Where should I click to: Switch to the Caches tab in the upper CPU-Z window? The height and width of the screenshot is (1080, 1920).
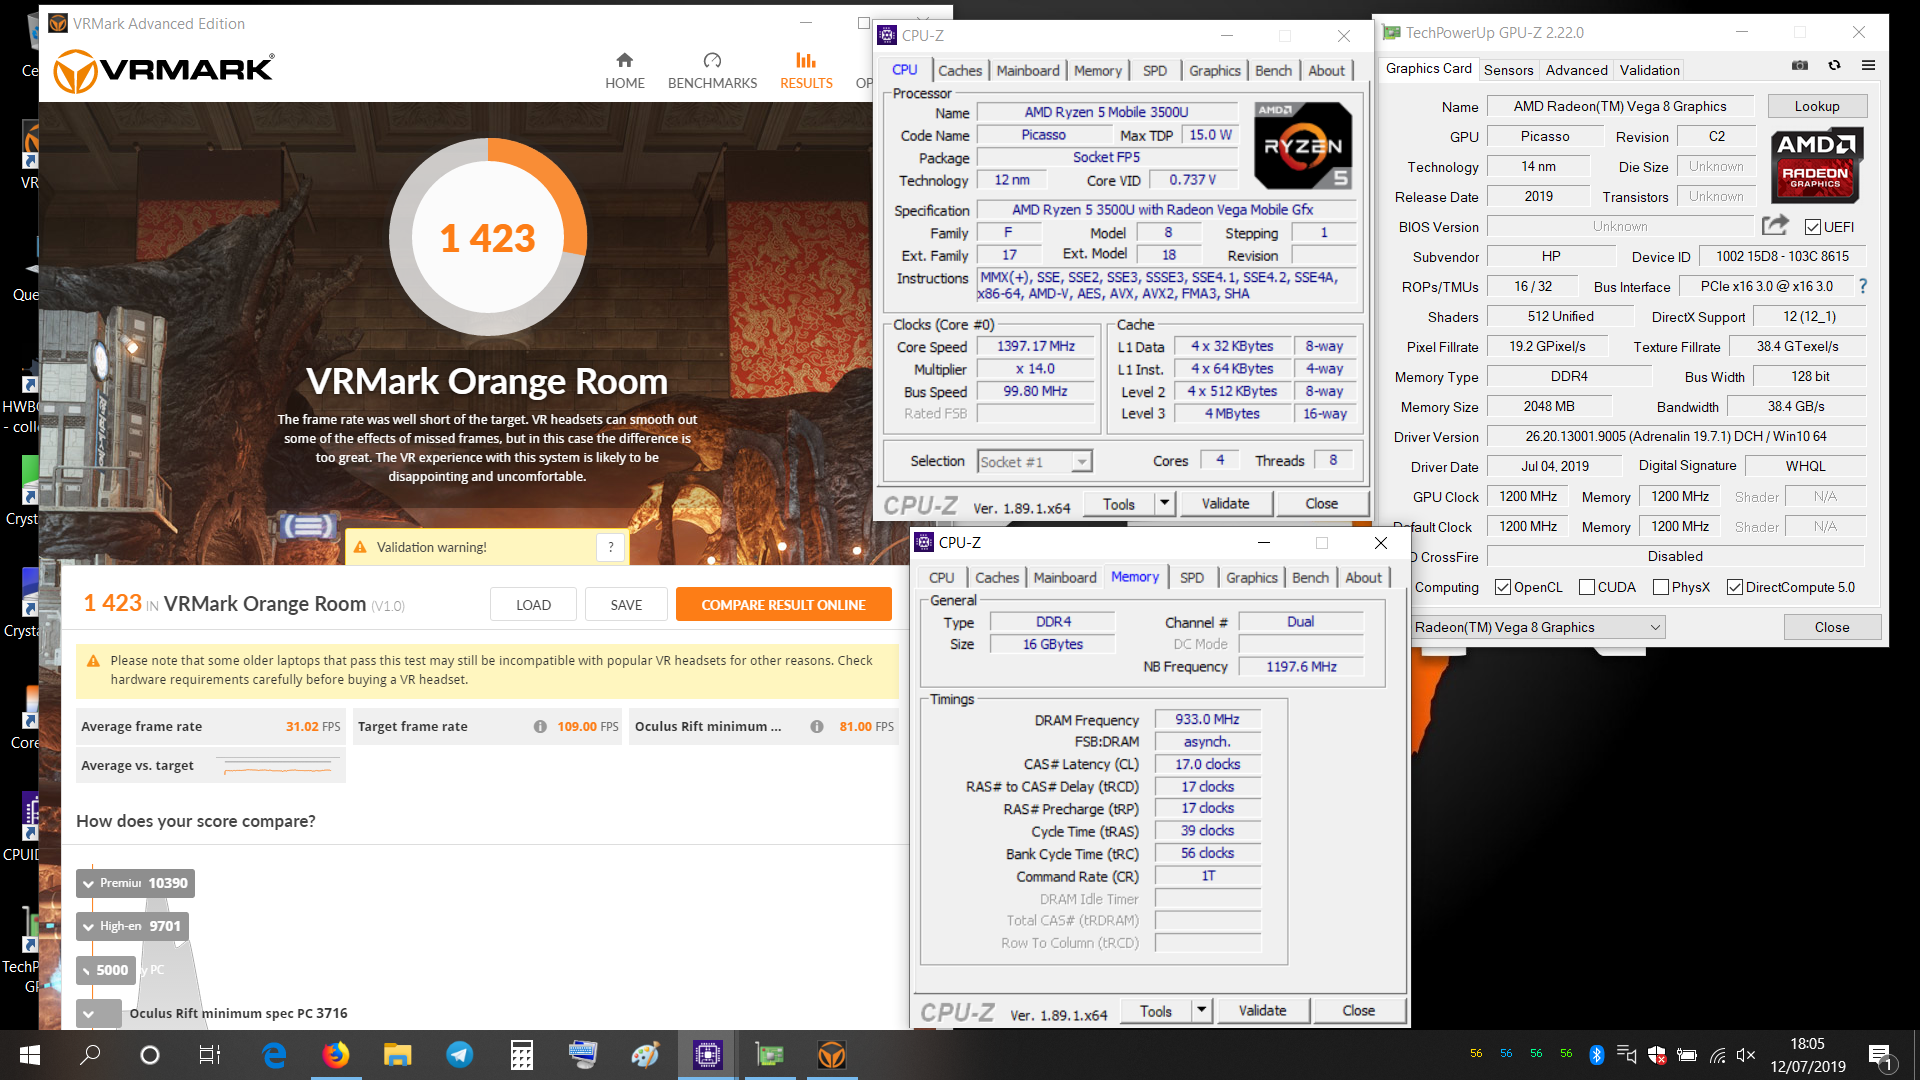[x=960, y=70]
